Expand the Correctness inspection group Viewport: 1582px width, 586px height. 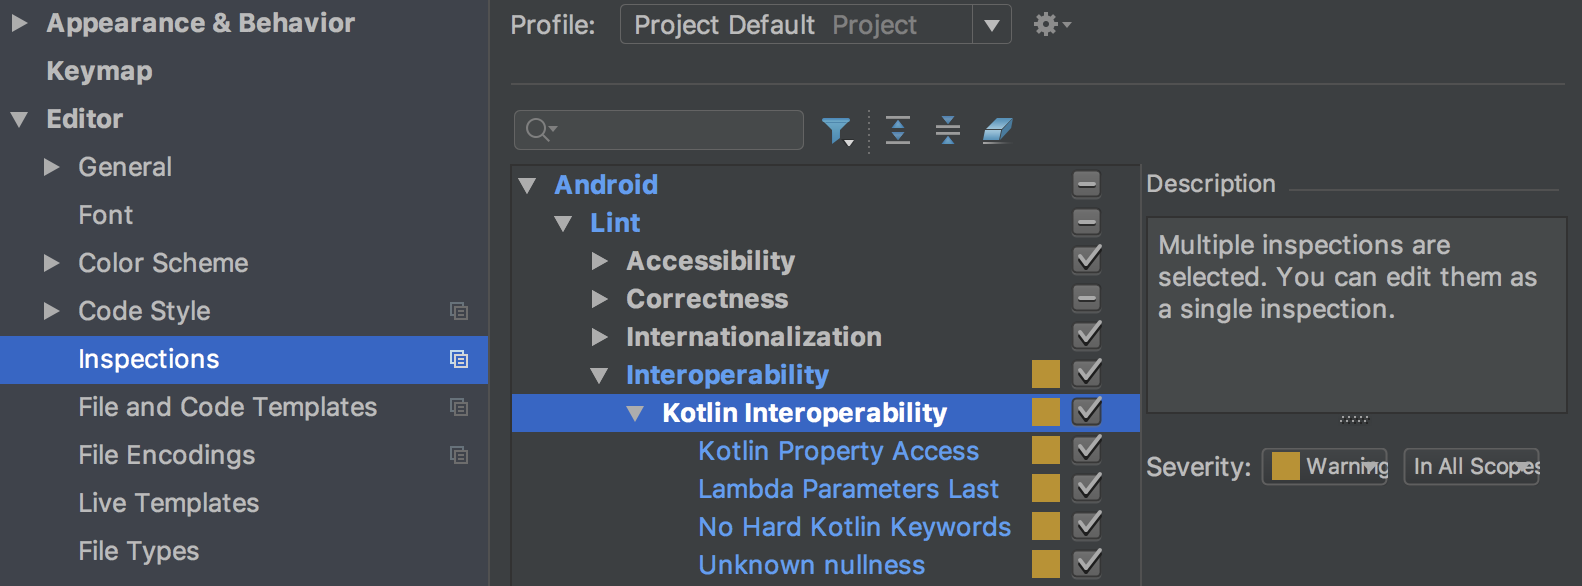coord(600,299)
